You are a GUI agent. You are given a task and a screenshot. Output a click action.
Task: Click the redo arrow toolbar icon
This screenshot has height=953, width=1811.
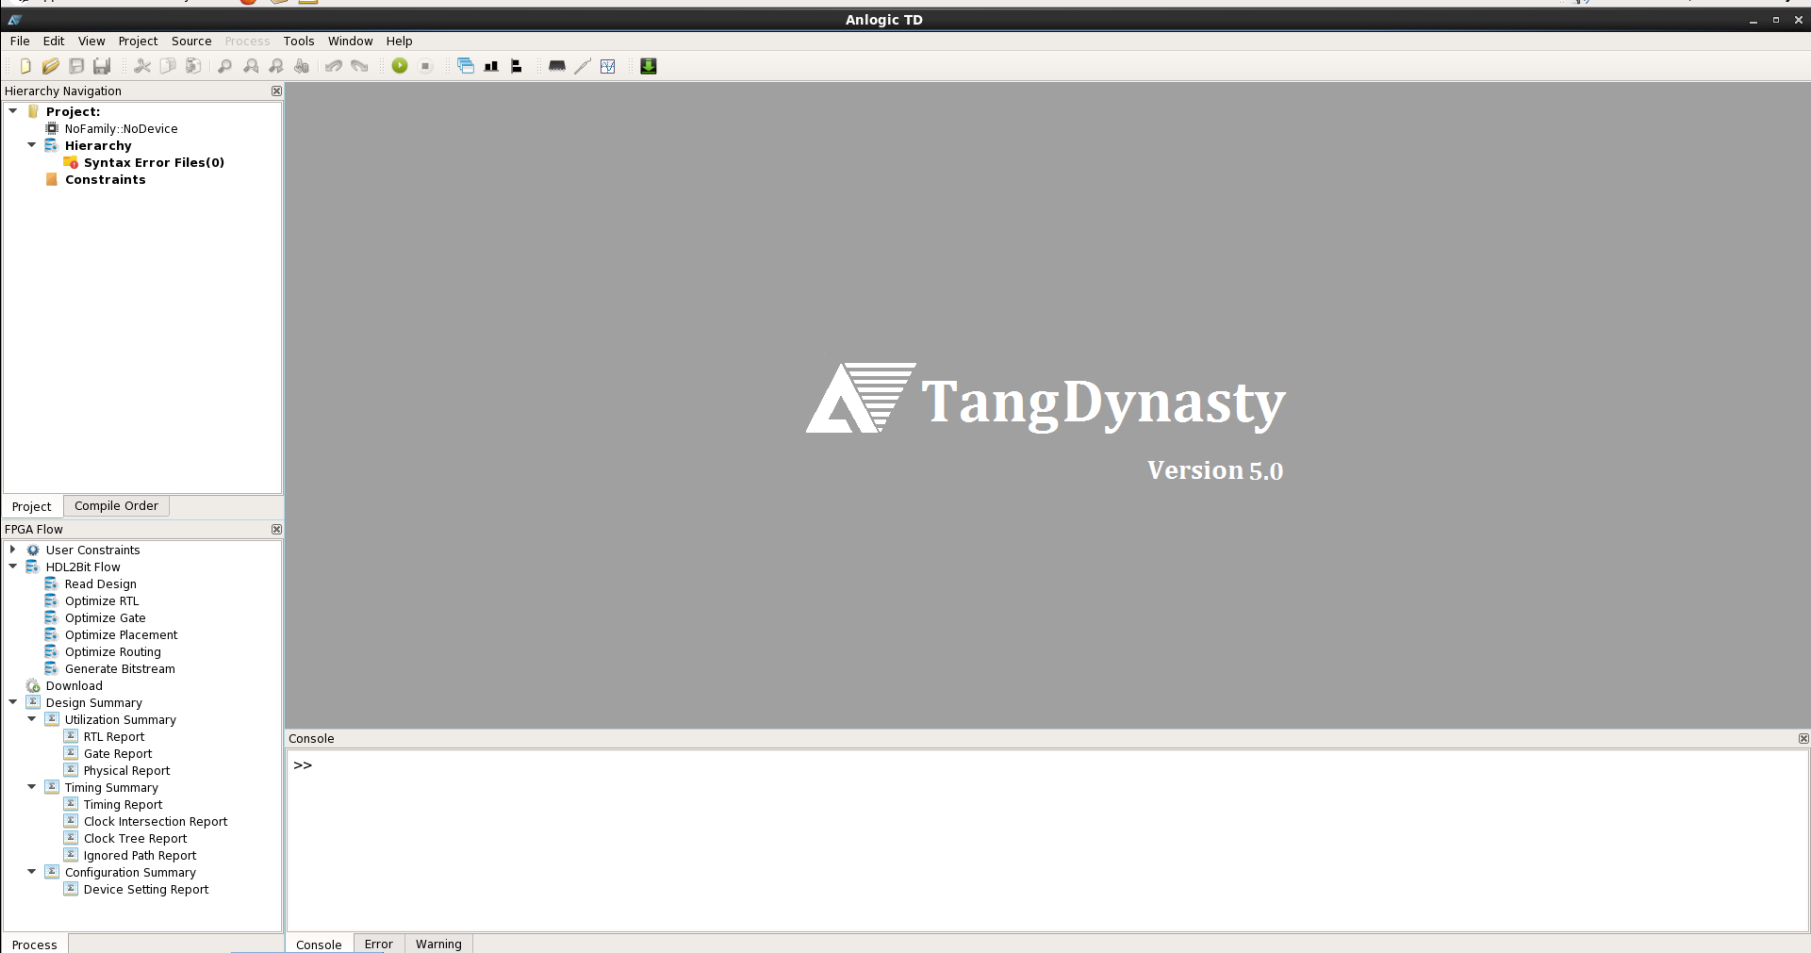pyautogui.click(x=359, y=66)
